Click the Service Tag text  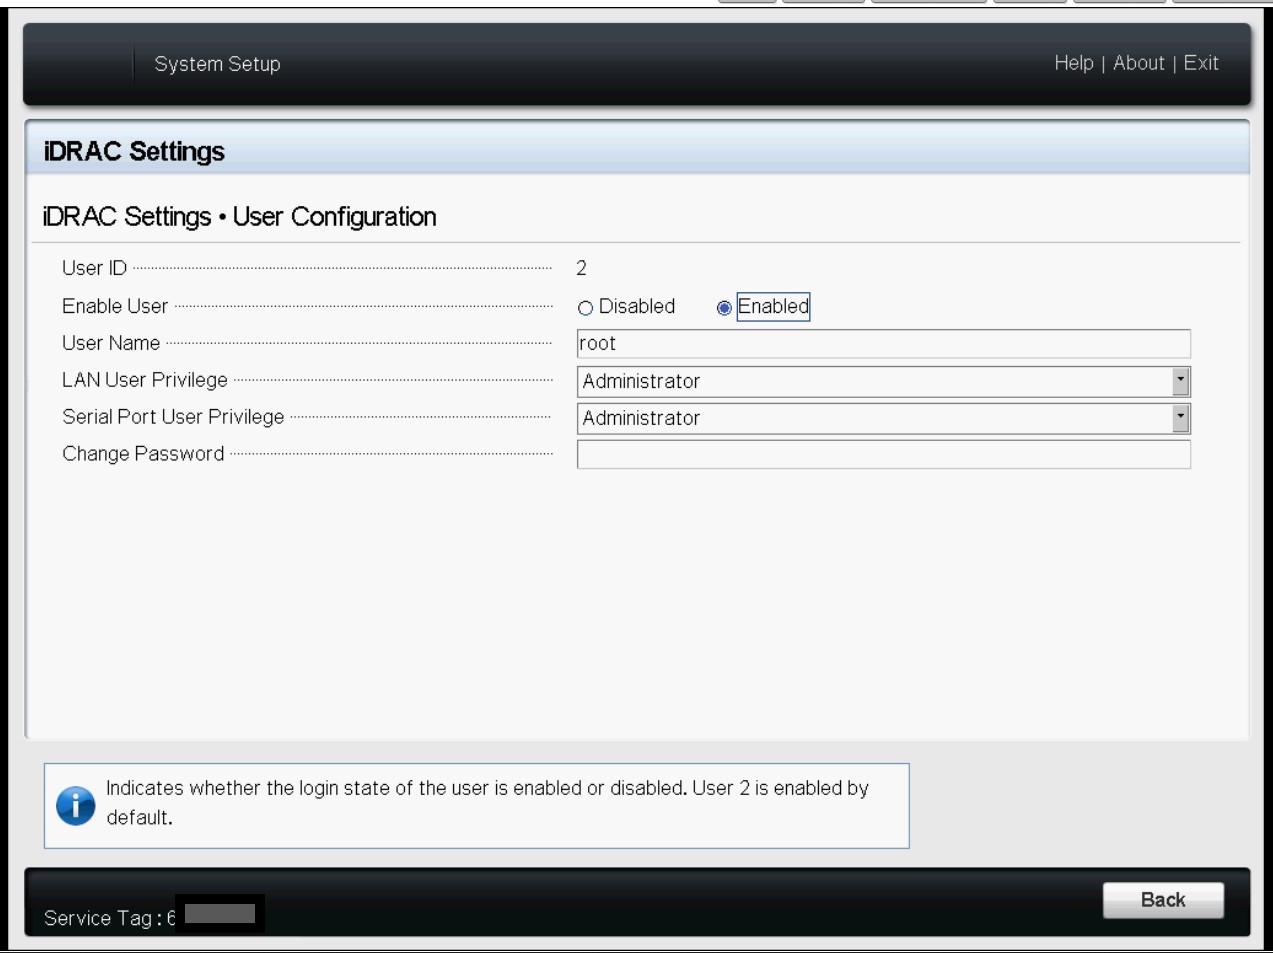coord(110,918)
